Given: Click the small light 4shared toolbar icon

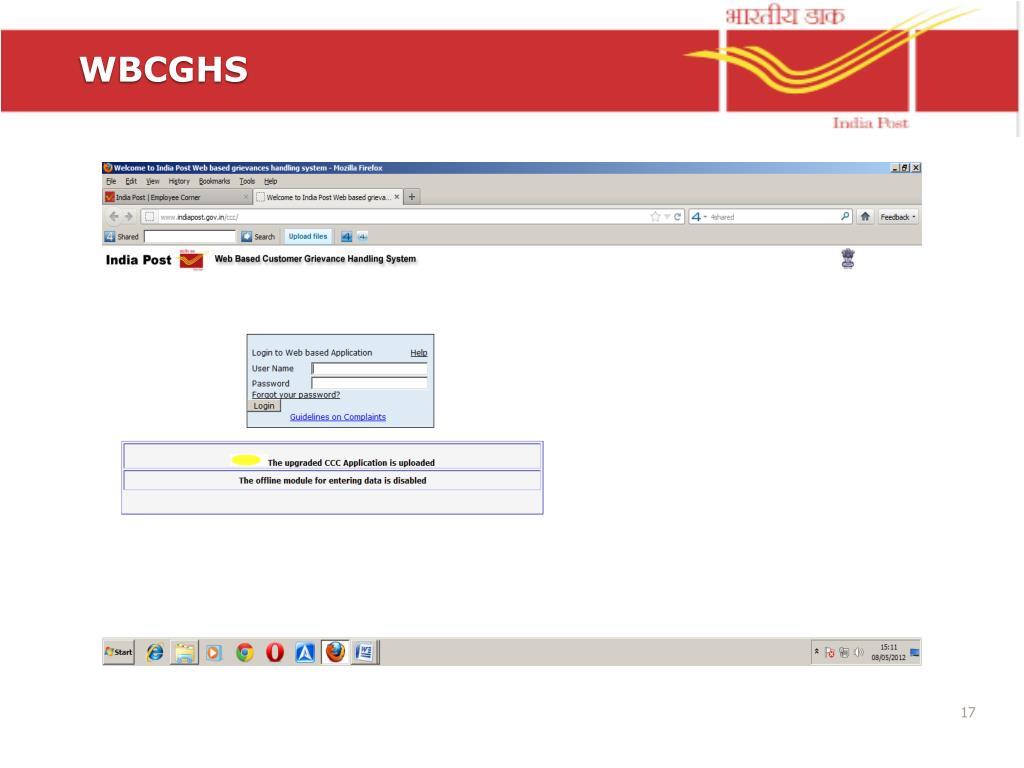Looking at the screenshot, I should point(362,236).
